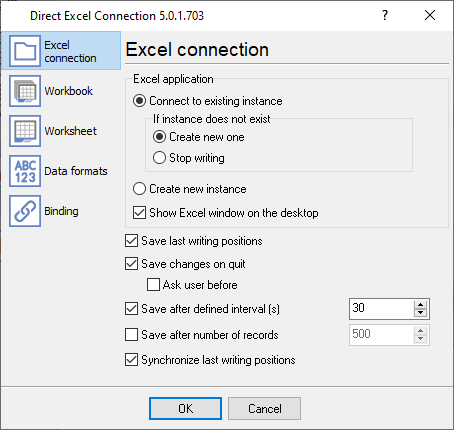The height and width of the screenshot is (430, 454).
Task: Click the Workbook stacked sheets icon
Action: tap(25, 91)
